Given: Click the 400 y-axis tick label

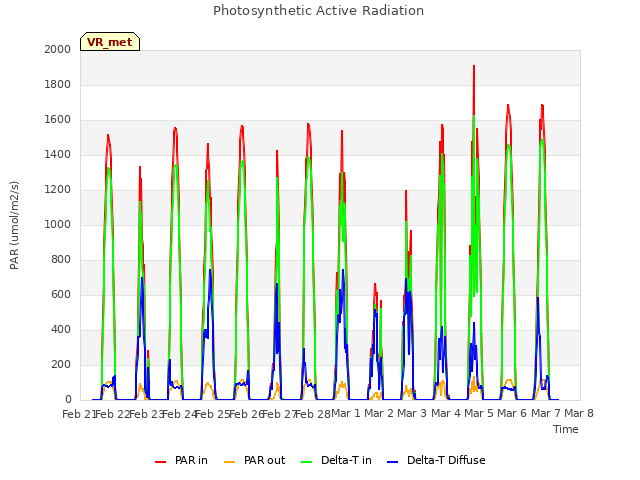Looking at the screenshot, I should 61,330.
